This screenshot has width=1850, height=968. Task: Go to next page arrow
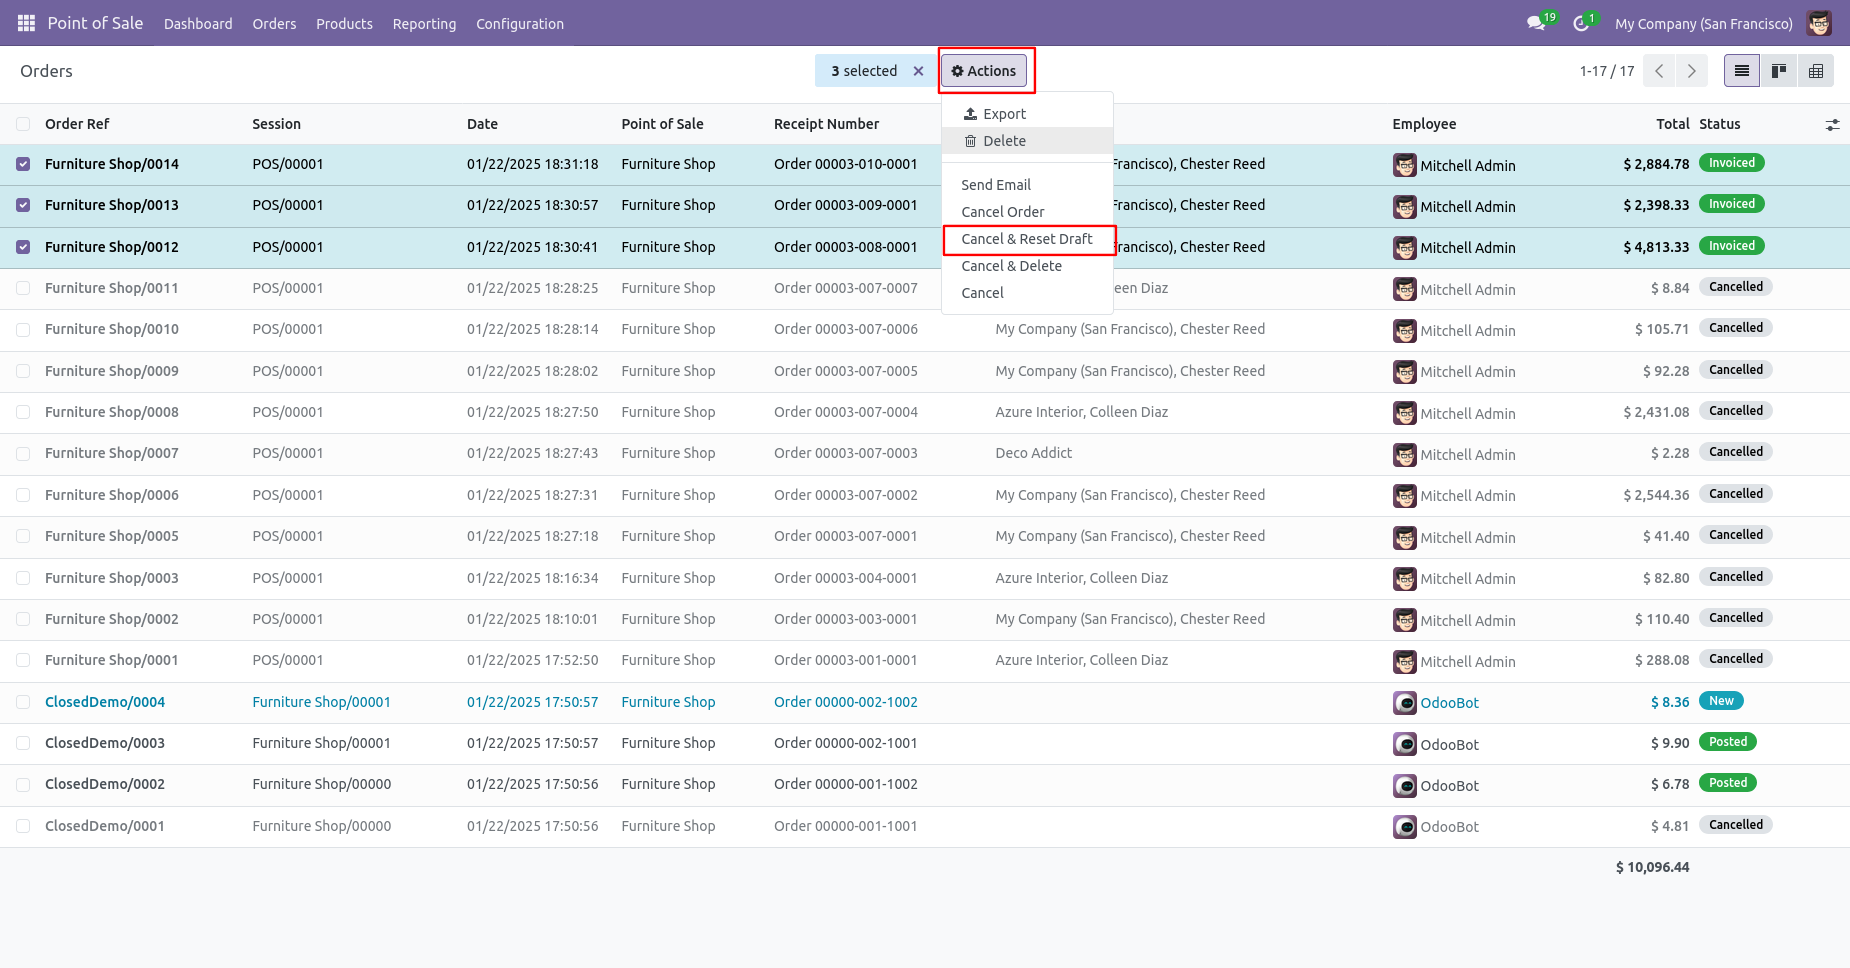(x=1691, y=71)
